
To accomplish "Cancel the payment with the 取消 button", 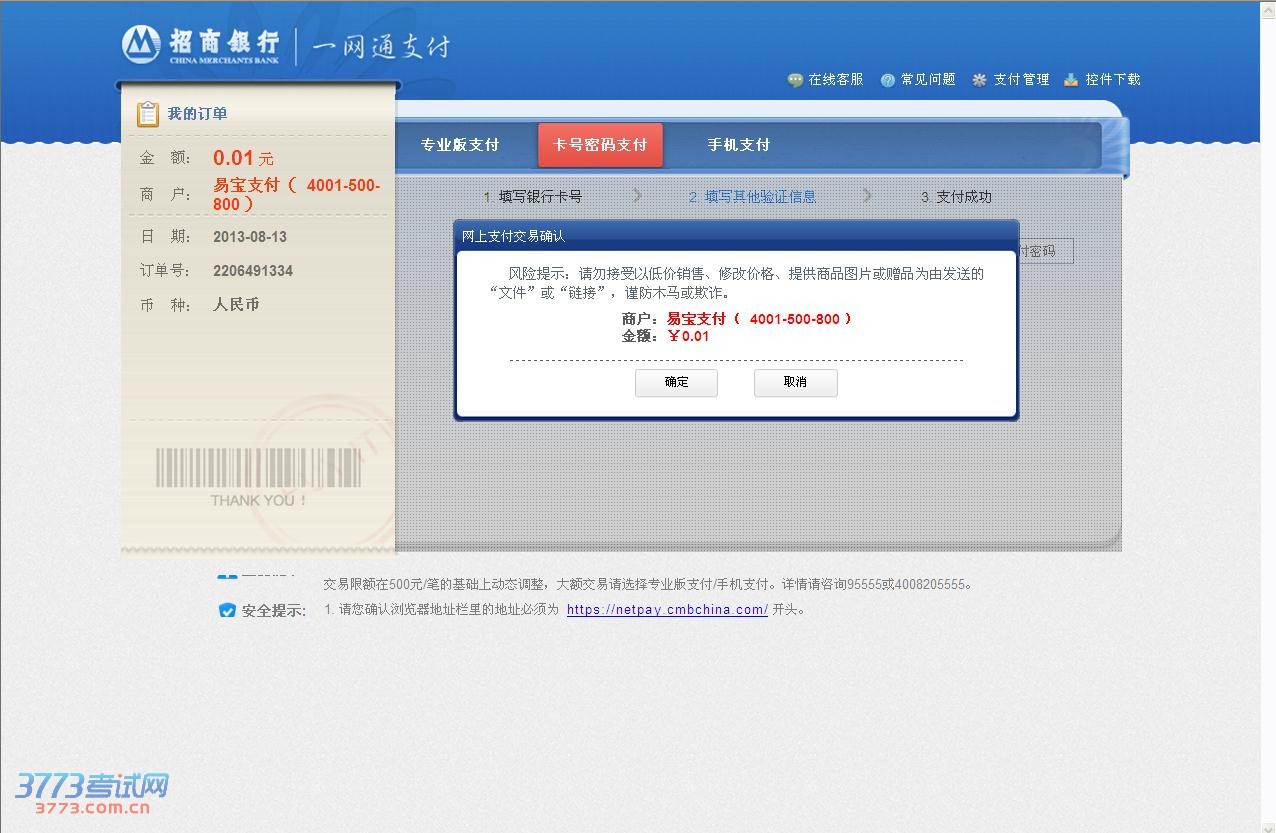I will coord(795,382).
